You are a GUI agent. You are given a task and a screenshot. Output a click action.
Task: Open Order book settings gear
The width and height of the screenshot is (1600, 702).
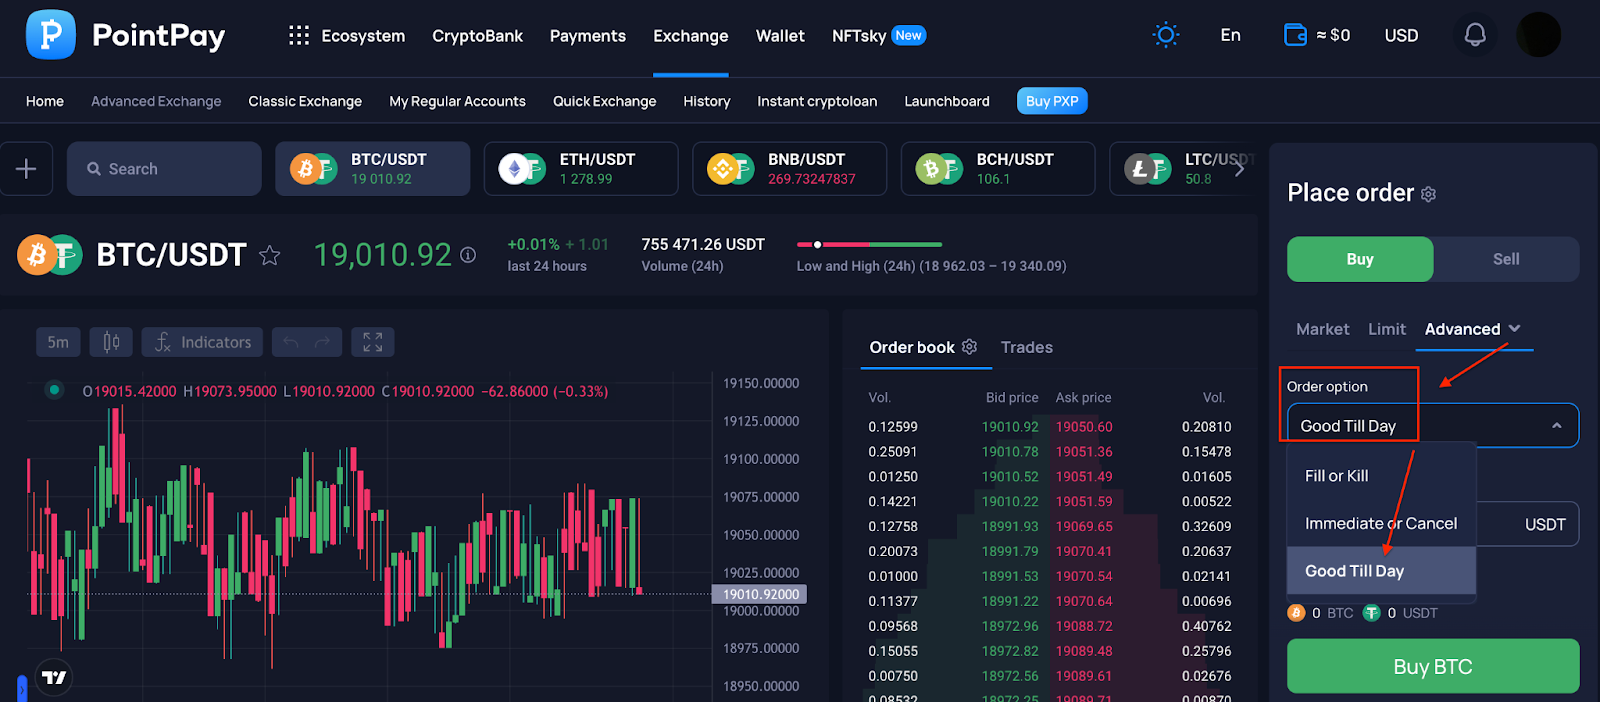[x=969, y=346]
